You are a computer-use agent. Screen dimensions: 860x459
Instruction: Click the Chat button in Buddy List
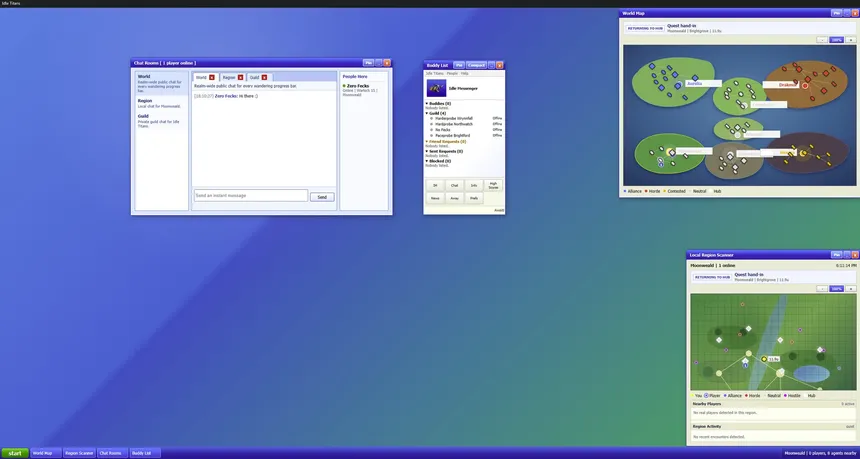pyautogui.click(x=454, y=185)
